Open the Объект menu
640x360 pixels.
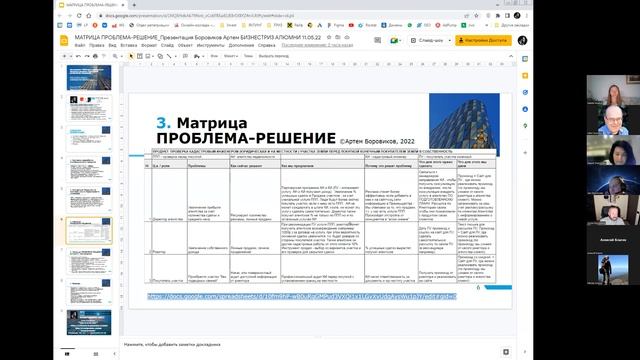(x=185, y=45)
